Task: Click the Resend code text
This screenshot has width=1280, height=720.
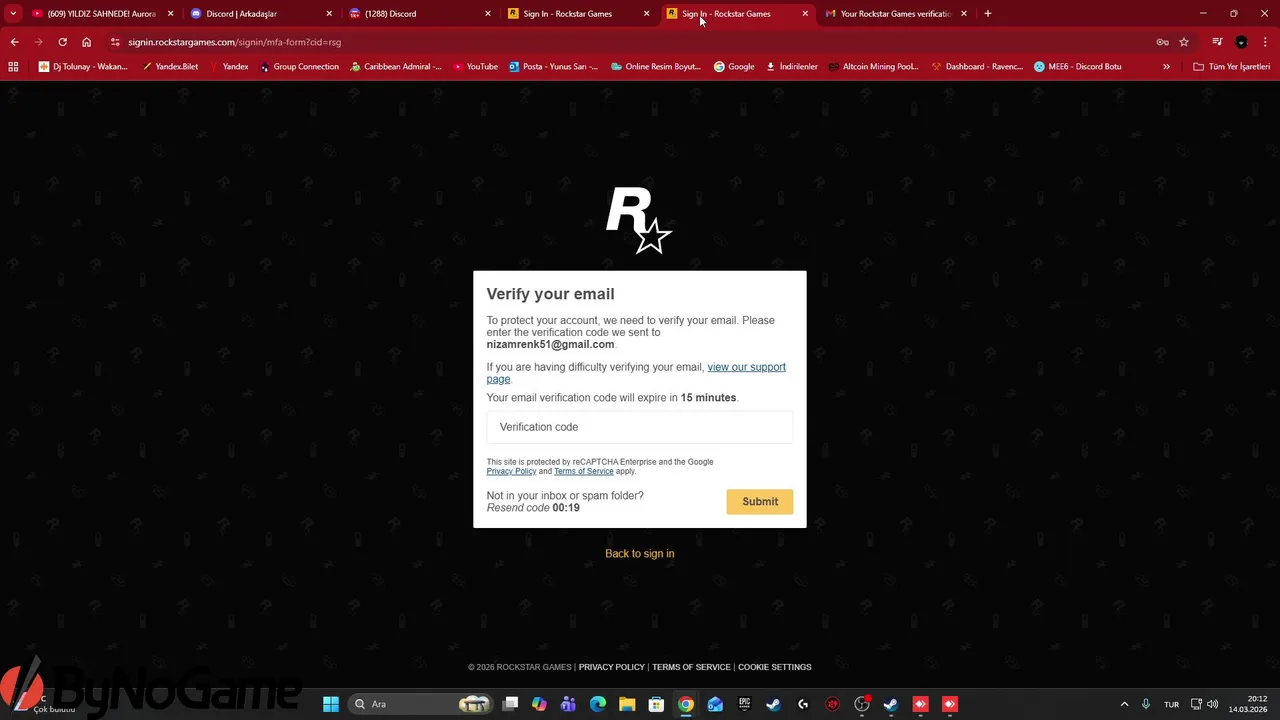Action: (518, 508)
